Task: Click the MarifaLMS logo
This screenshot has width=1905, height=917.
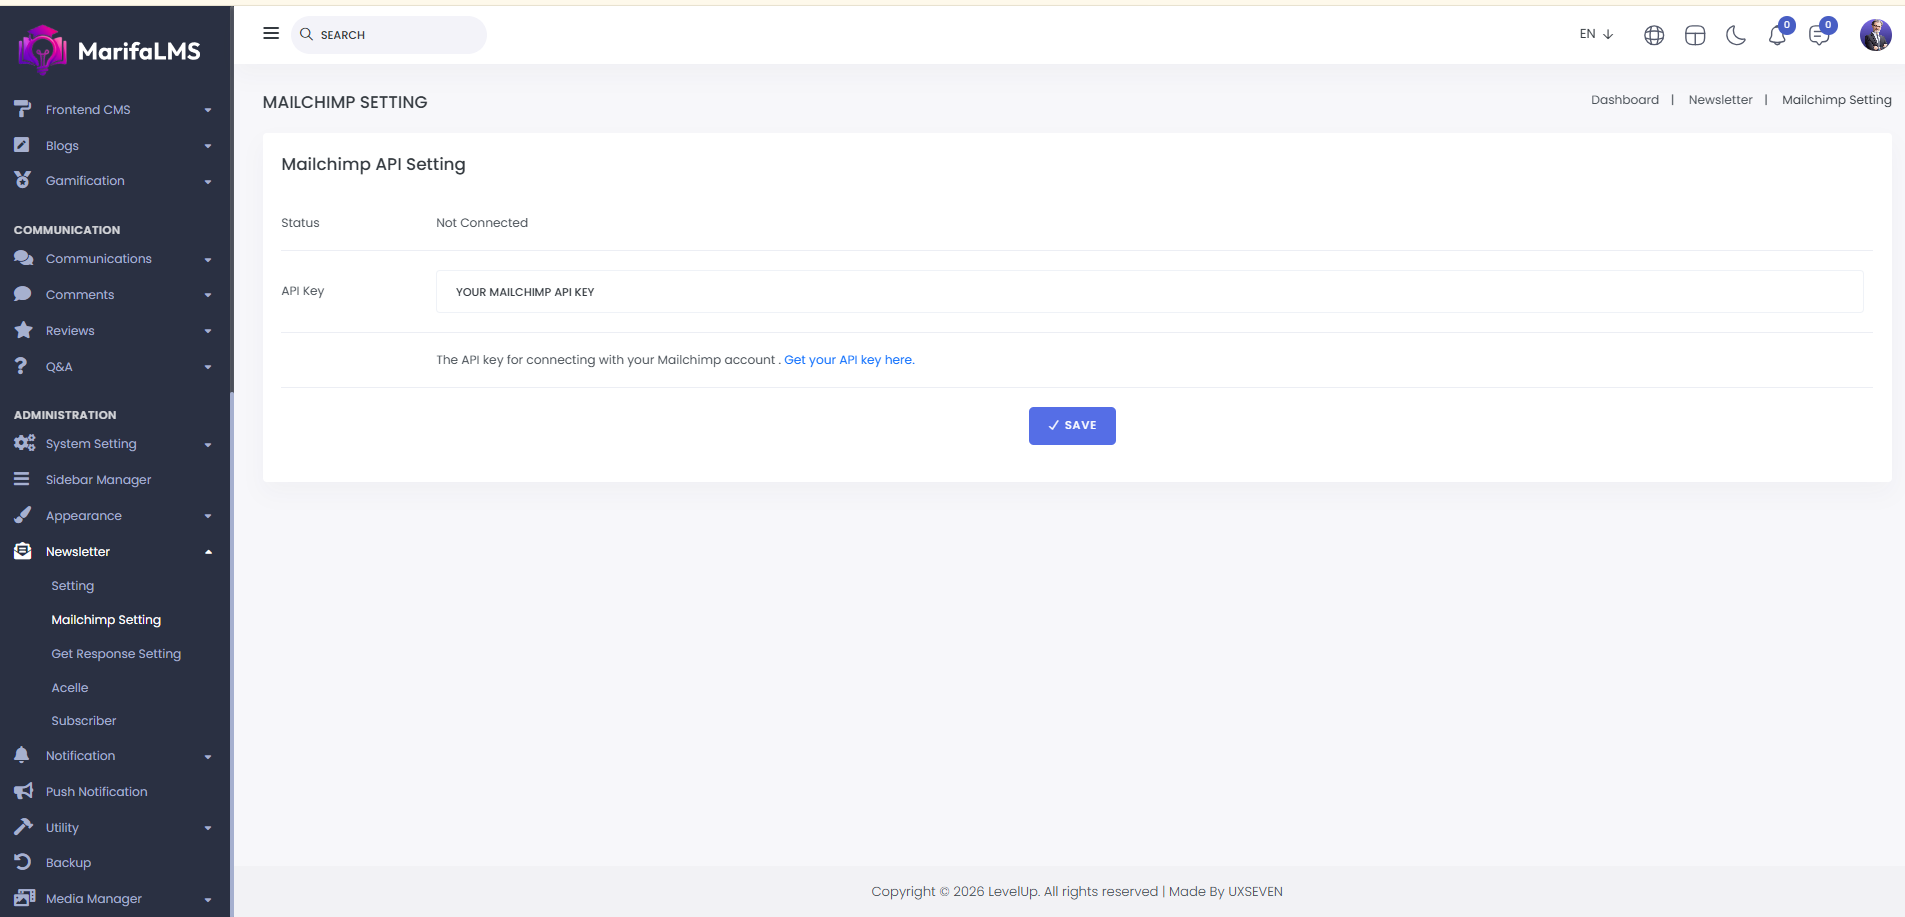Action: [x=110, y=50]
